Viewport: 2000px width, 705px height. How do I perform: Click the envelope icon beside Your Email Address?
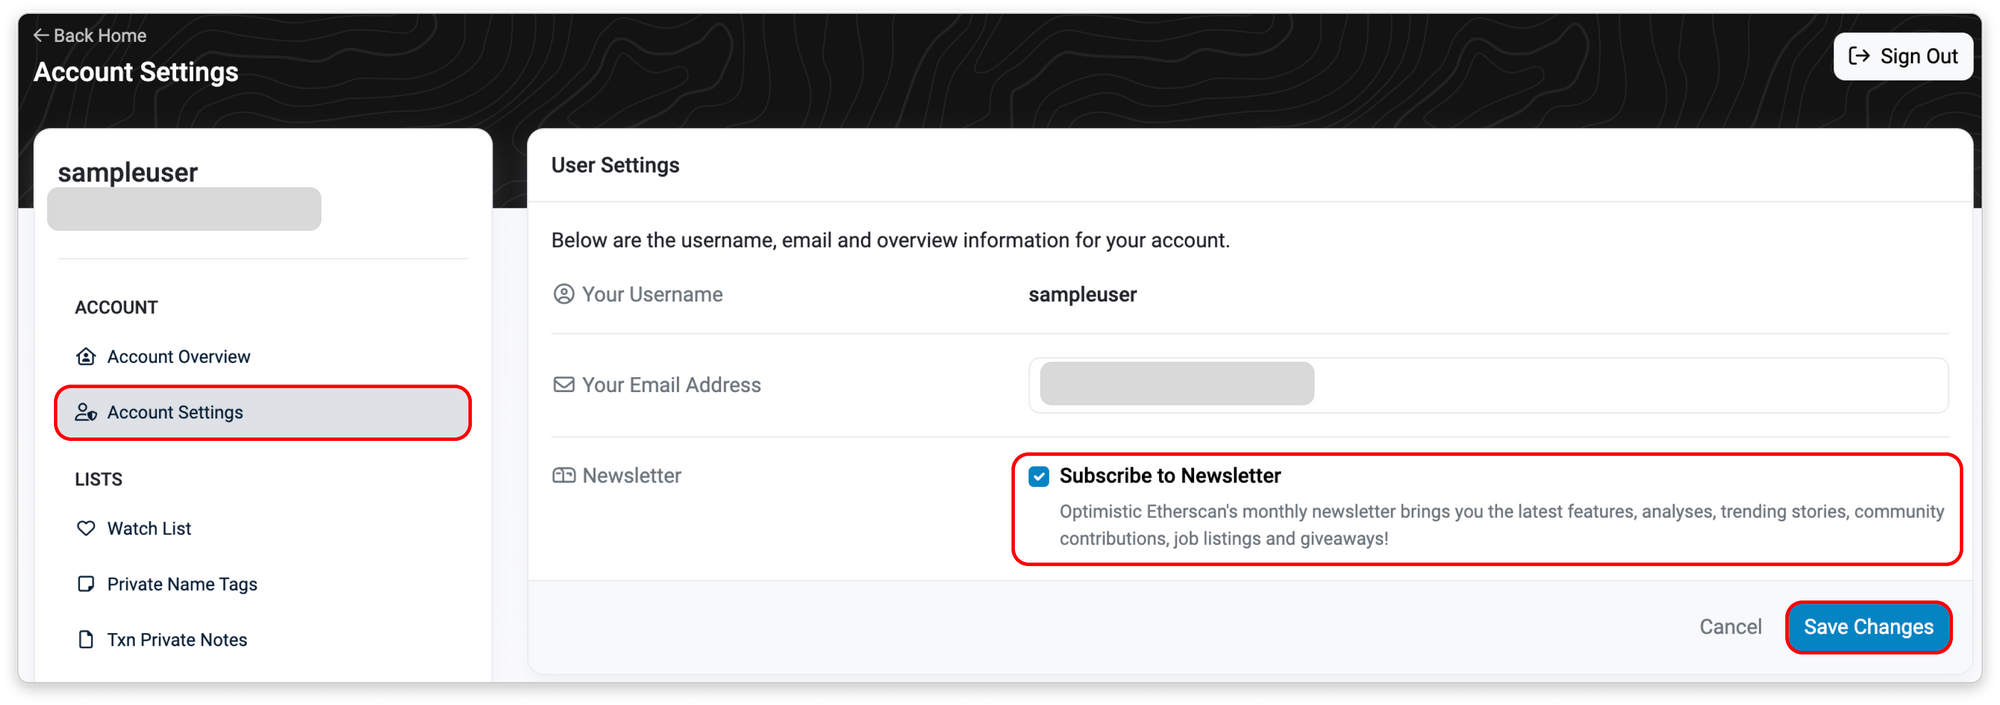tap(564, 385)
